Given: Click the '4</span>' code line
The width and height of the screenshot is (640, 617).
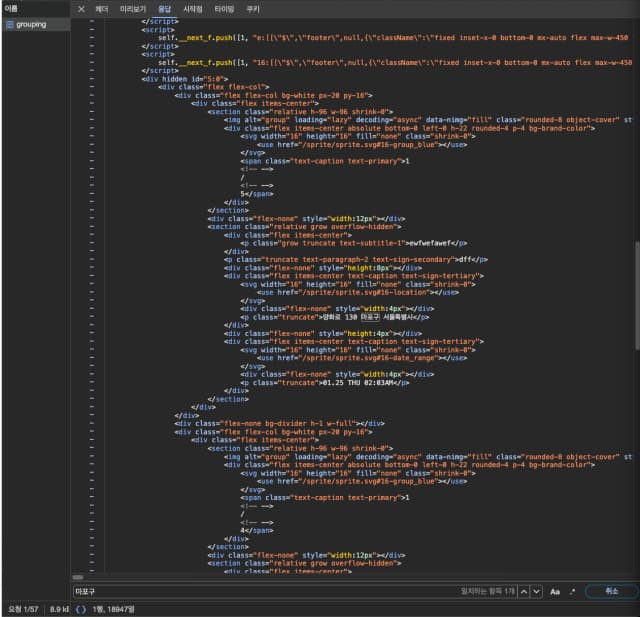Looking at the screenshot, I should pos(257,530).
